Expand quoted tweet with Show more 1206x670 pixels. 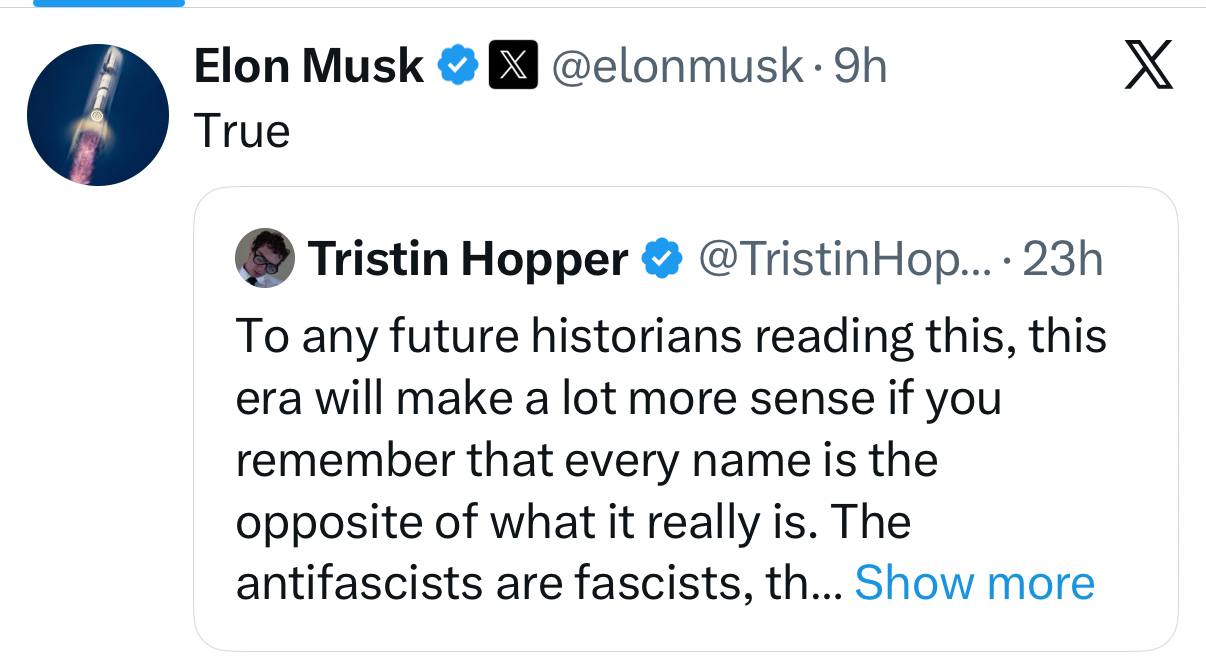pyautogui.click(x=974, y=582)
